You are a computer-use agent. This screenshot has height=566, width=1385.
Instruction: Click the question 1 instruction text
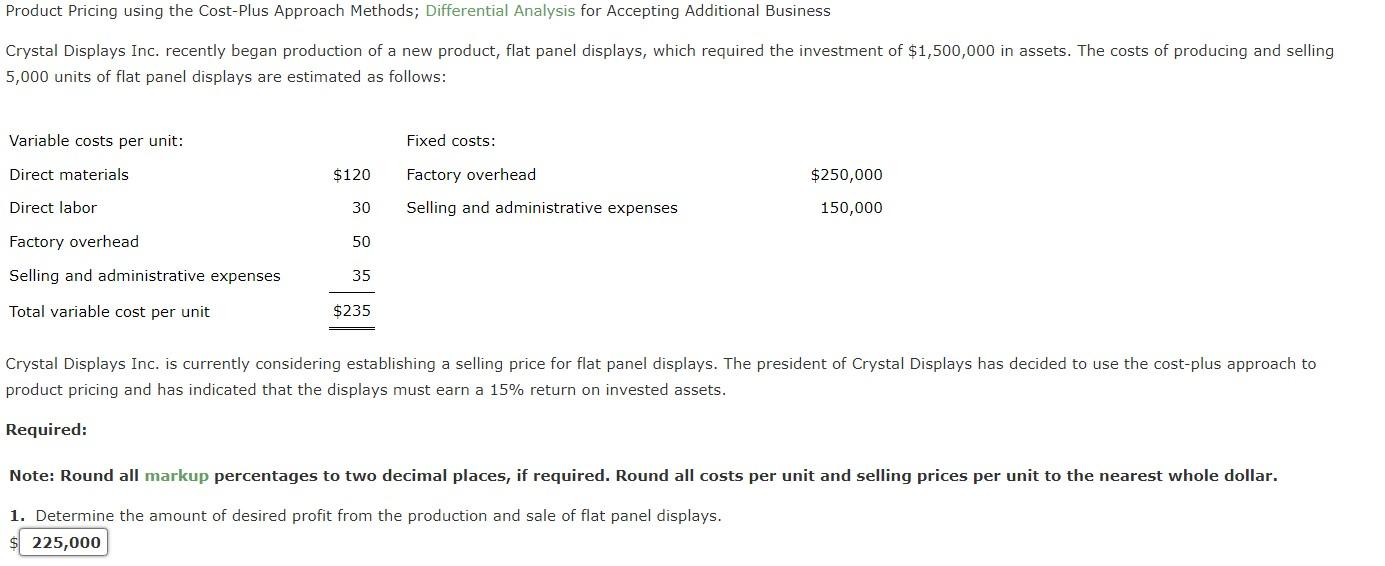pos(365,516)
